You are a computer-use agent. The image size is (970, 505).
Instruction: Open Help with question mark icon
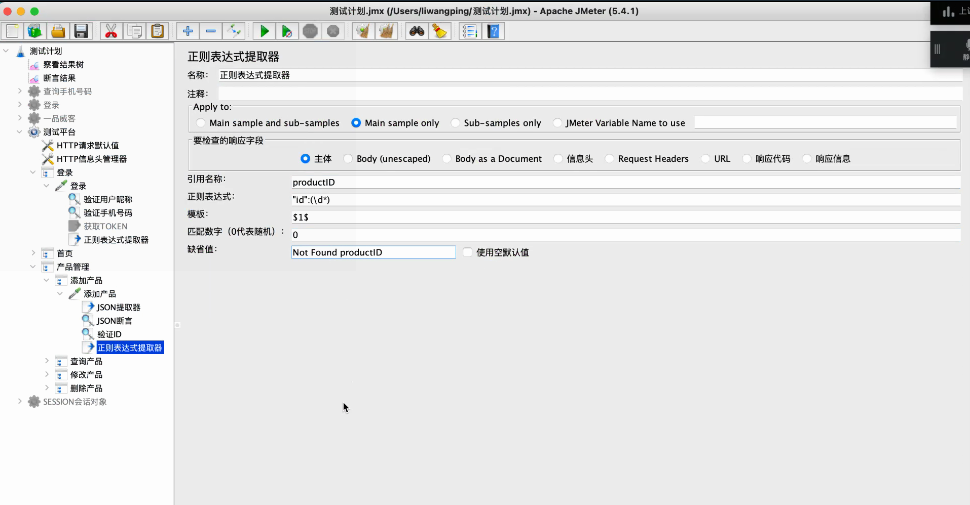[x=494, y=31]
